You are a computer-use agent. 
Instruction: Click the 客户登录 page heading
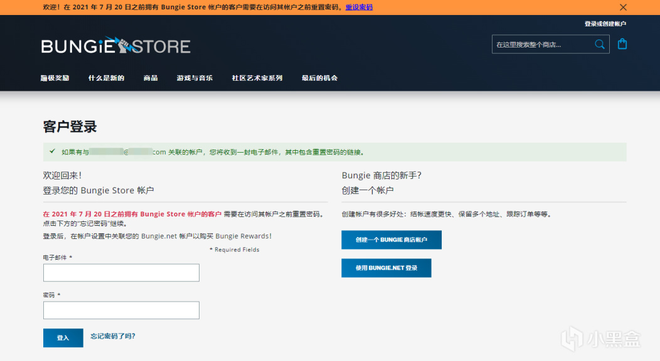tap(70, 127)
